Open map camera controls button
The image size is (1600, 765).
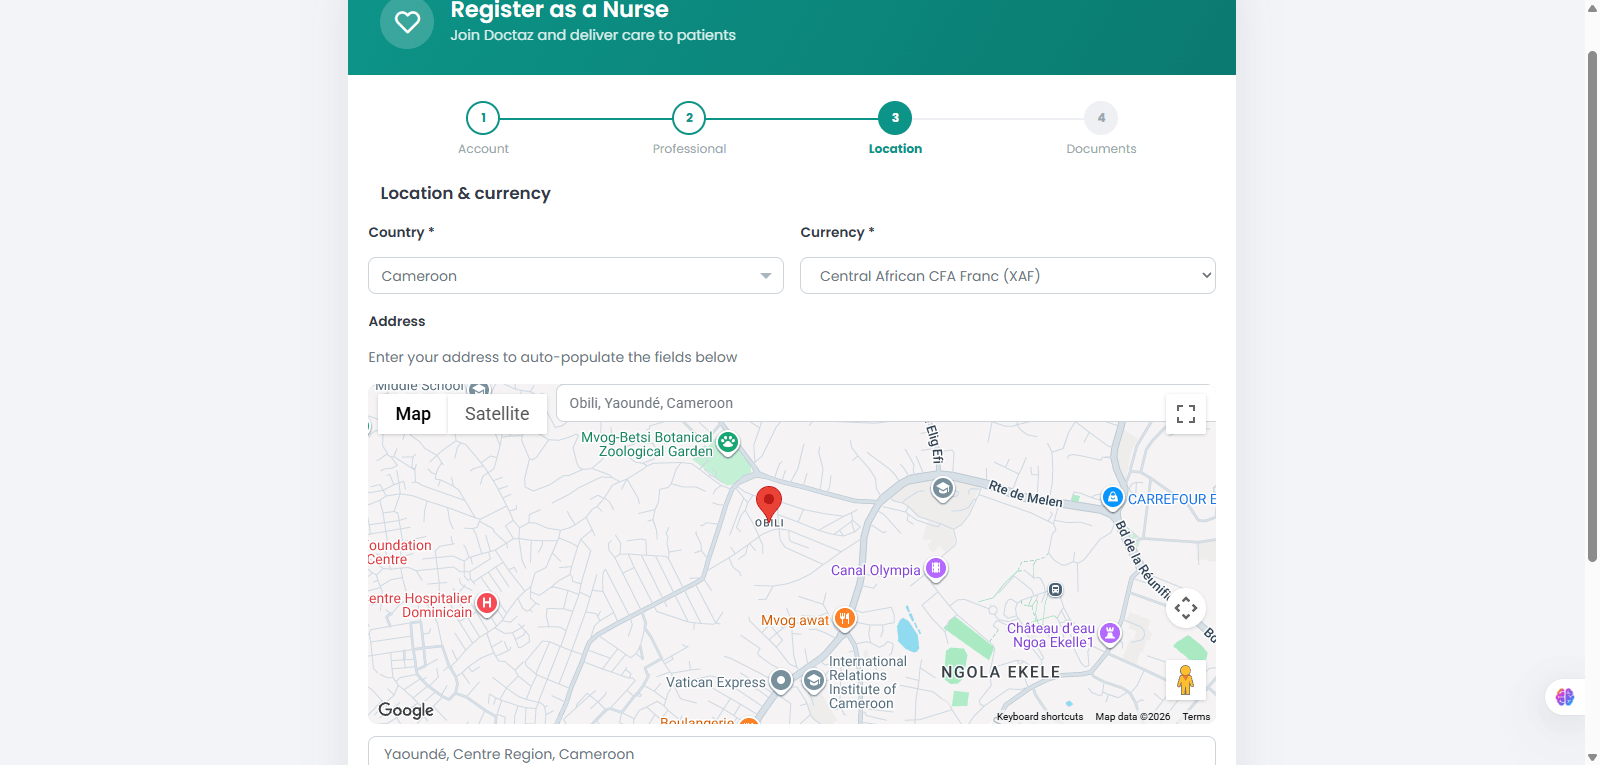pos(1186,608)
